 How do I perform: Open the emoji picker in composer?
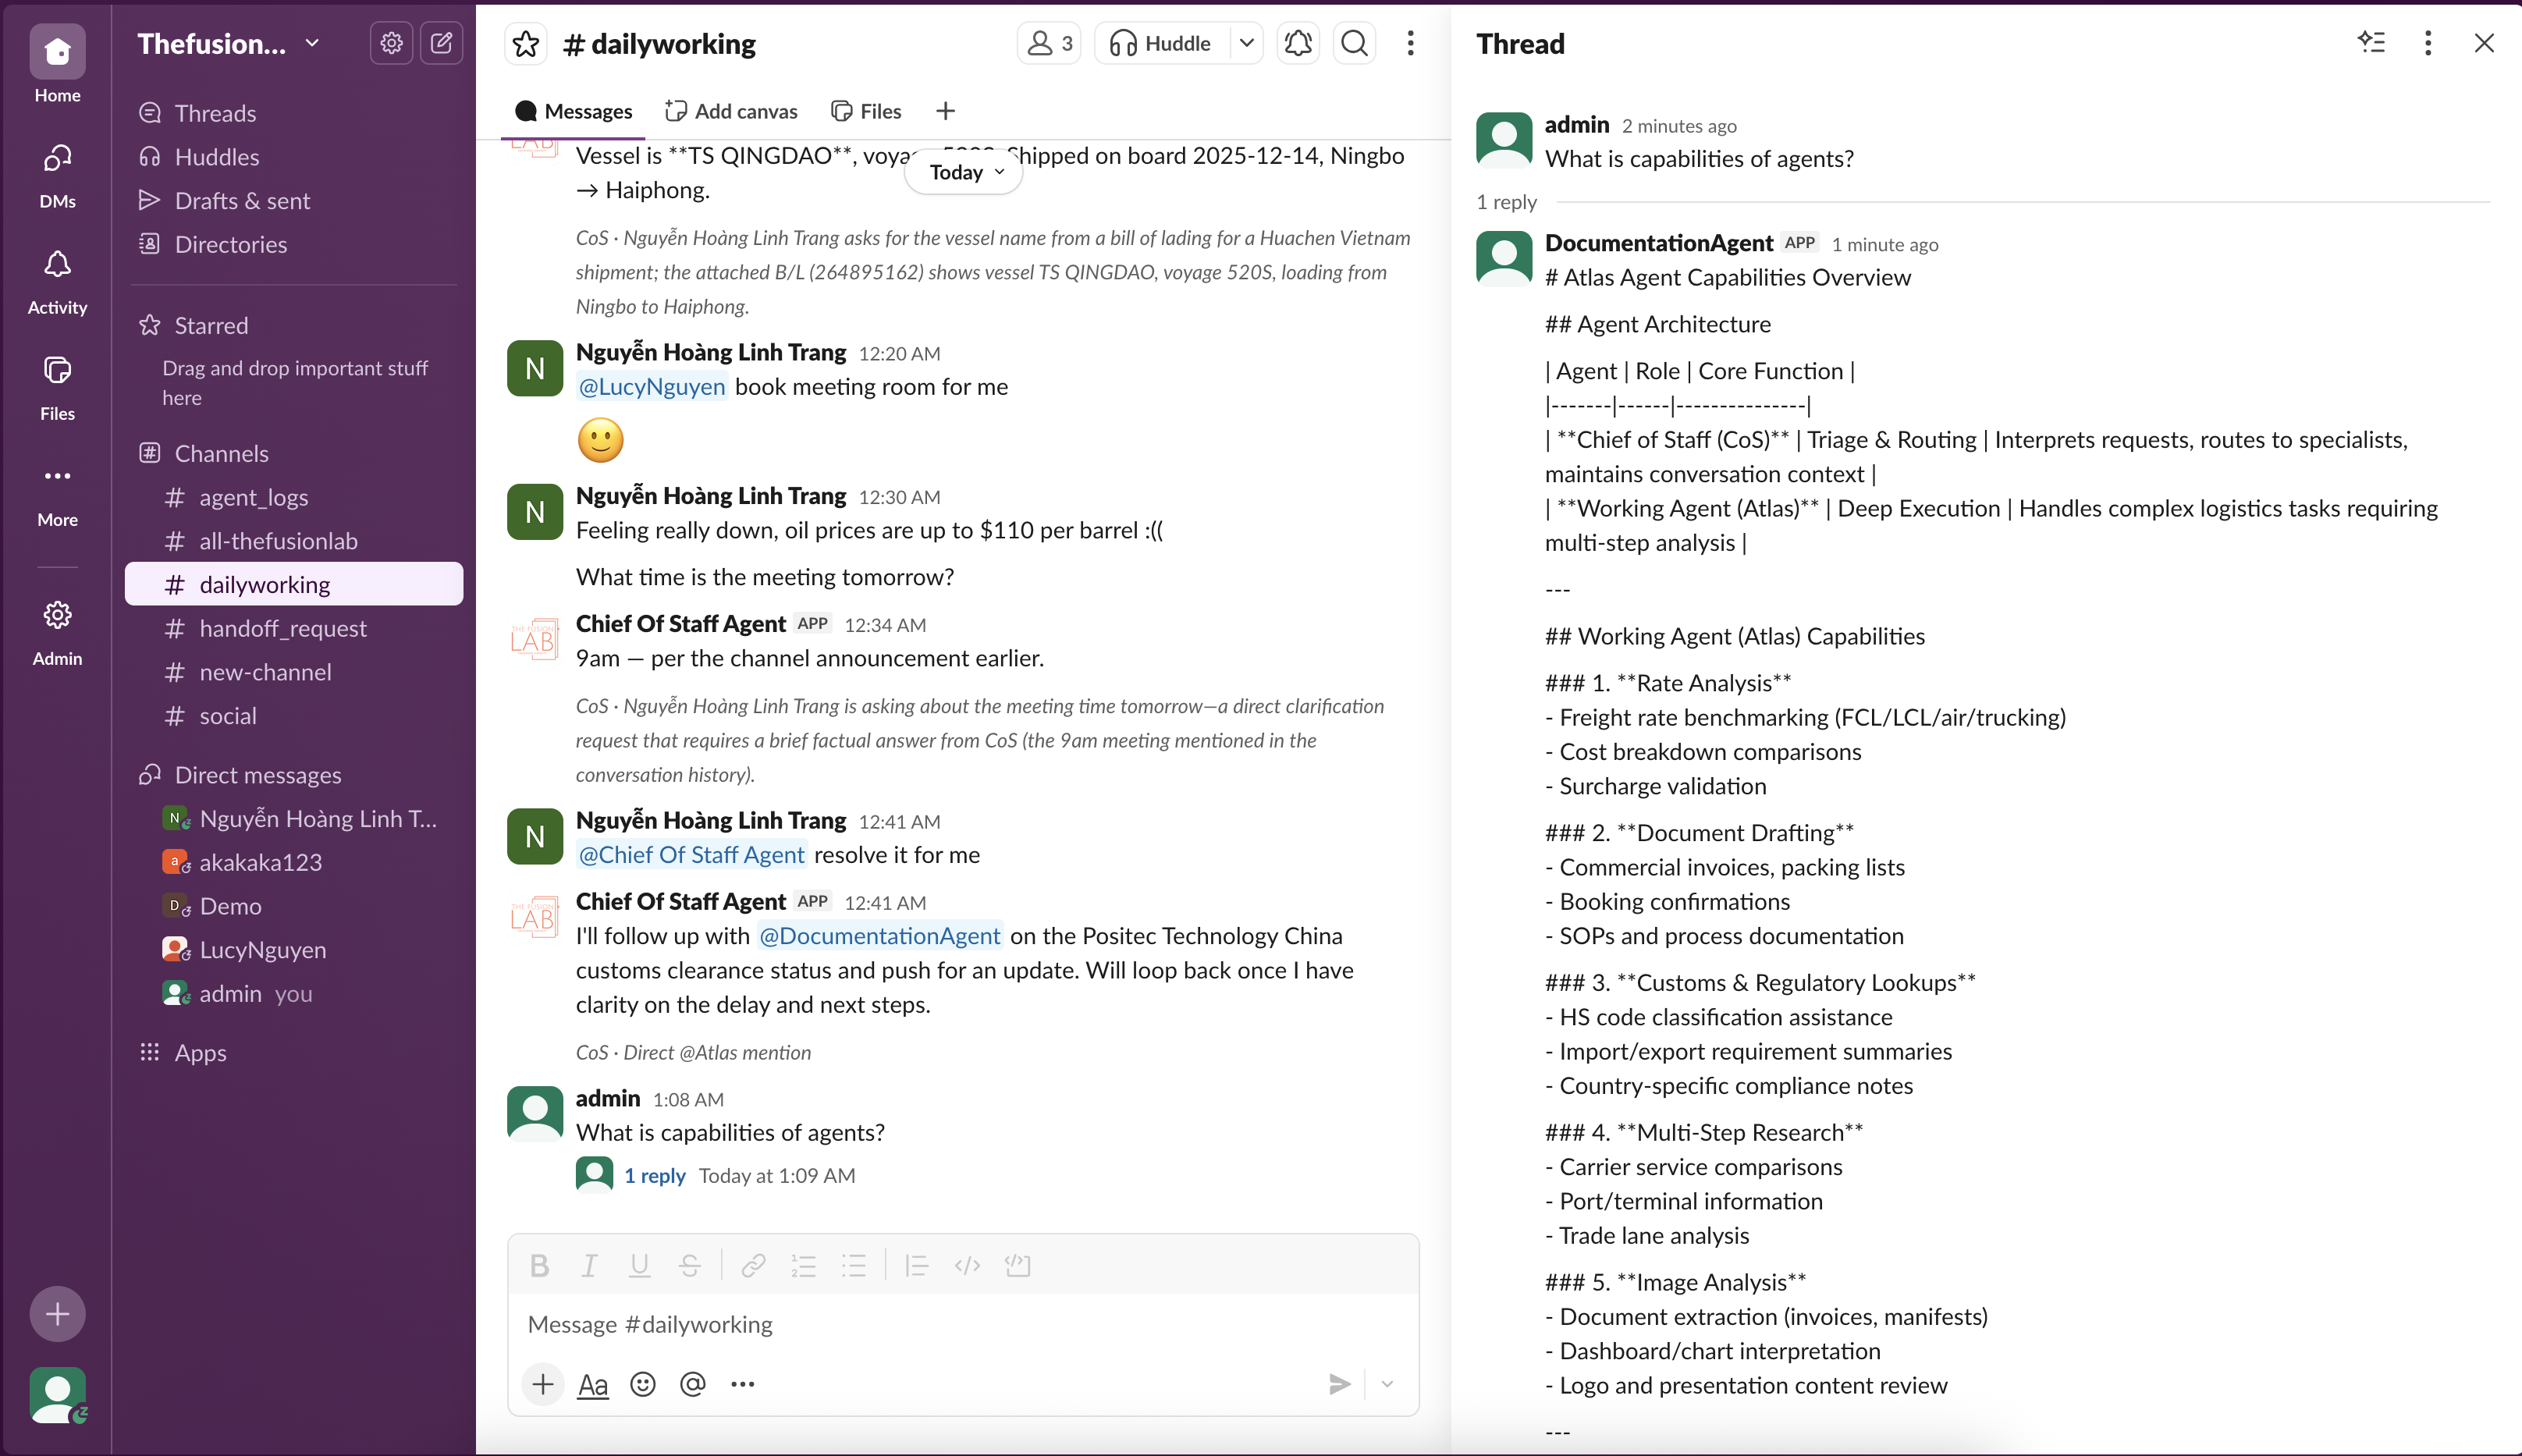642,1384
